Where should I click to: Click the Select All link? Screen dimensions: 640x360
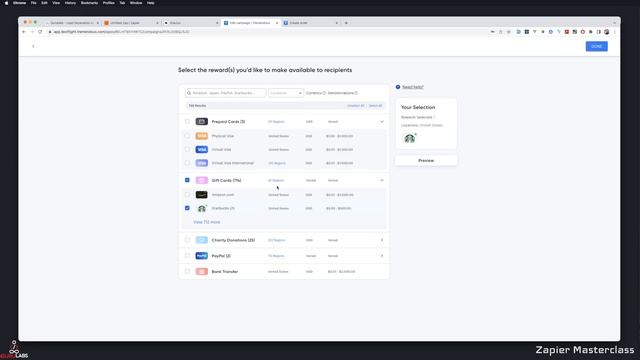tap(375, 106)
